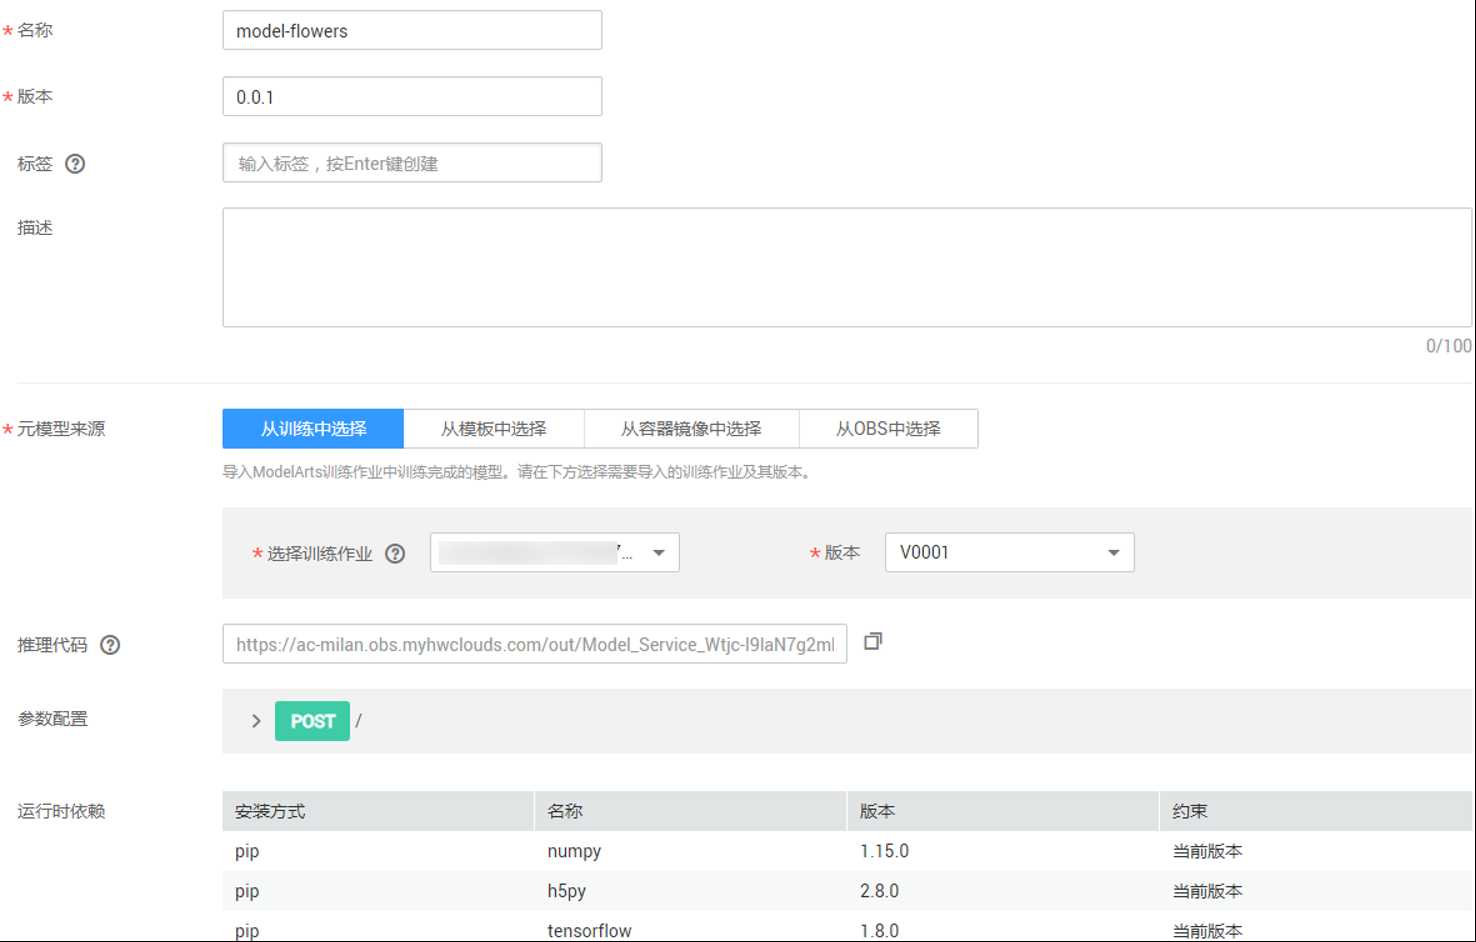Screen dimensions: 1476x942
Task: Copy the inference code URL
Action: [873, 641]
